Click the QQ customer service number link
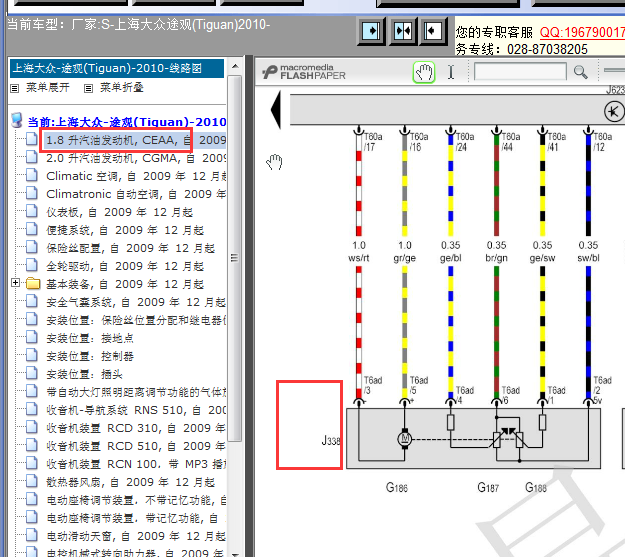Viewport: 625px width, 557px height. point(582,33)
